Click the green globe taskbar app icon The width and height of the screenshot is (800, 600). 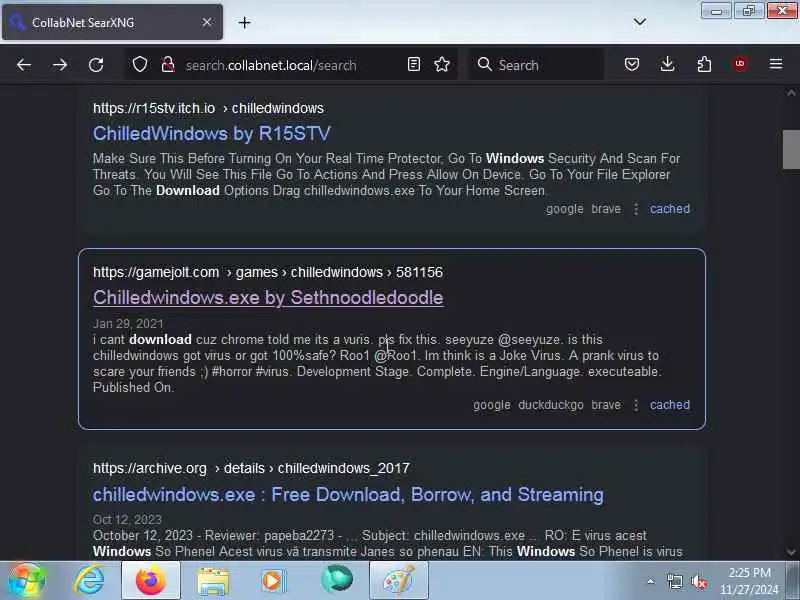pyautogui.click(x=337, y=580)
